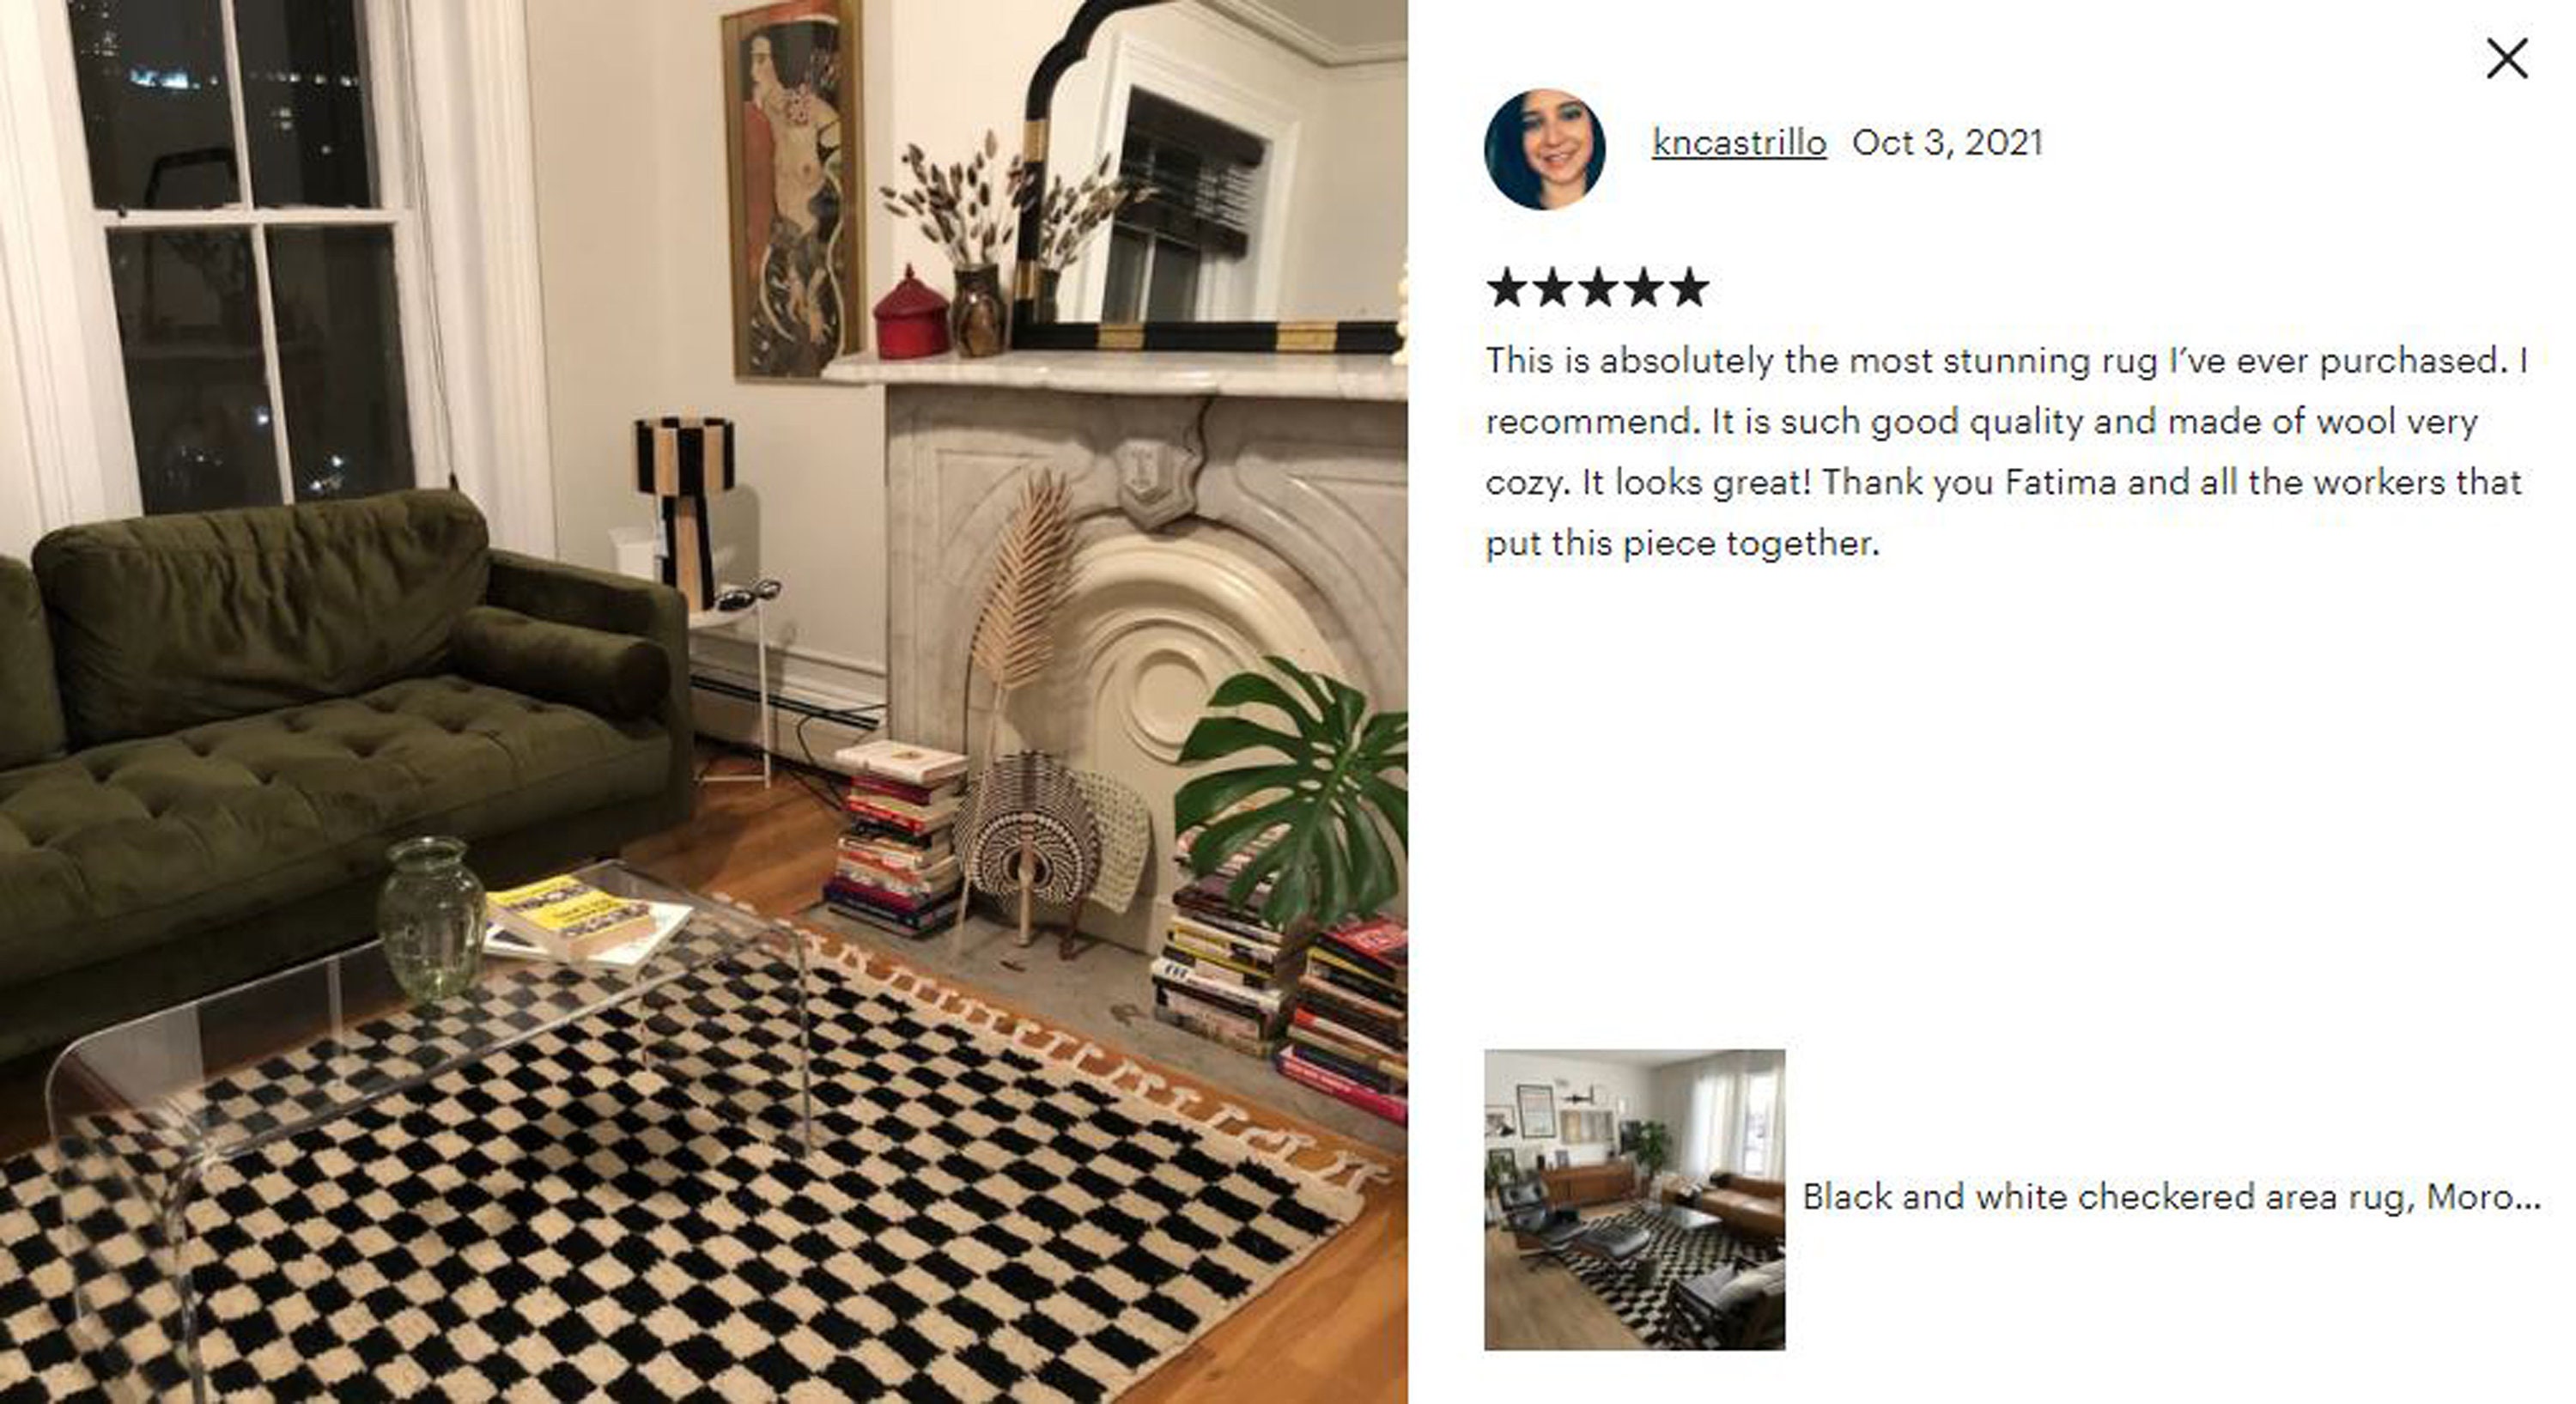This screenshot has width=2576, height=1404.
Task: Select the fourth rating star
Action: click(1643, 288)
